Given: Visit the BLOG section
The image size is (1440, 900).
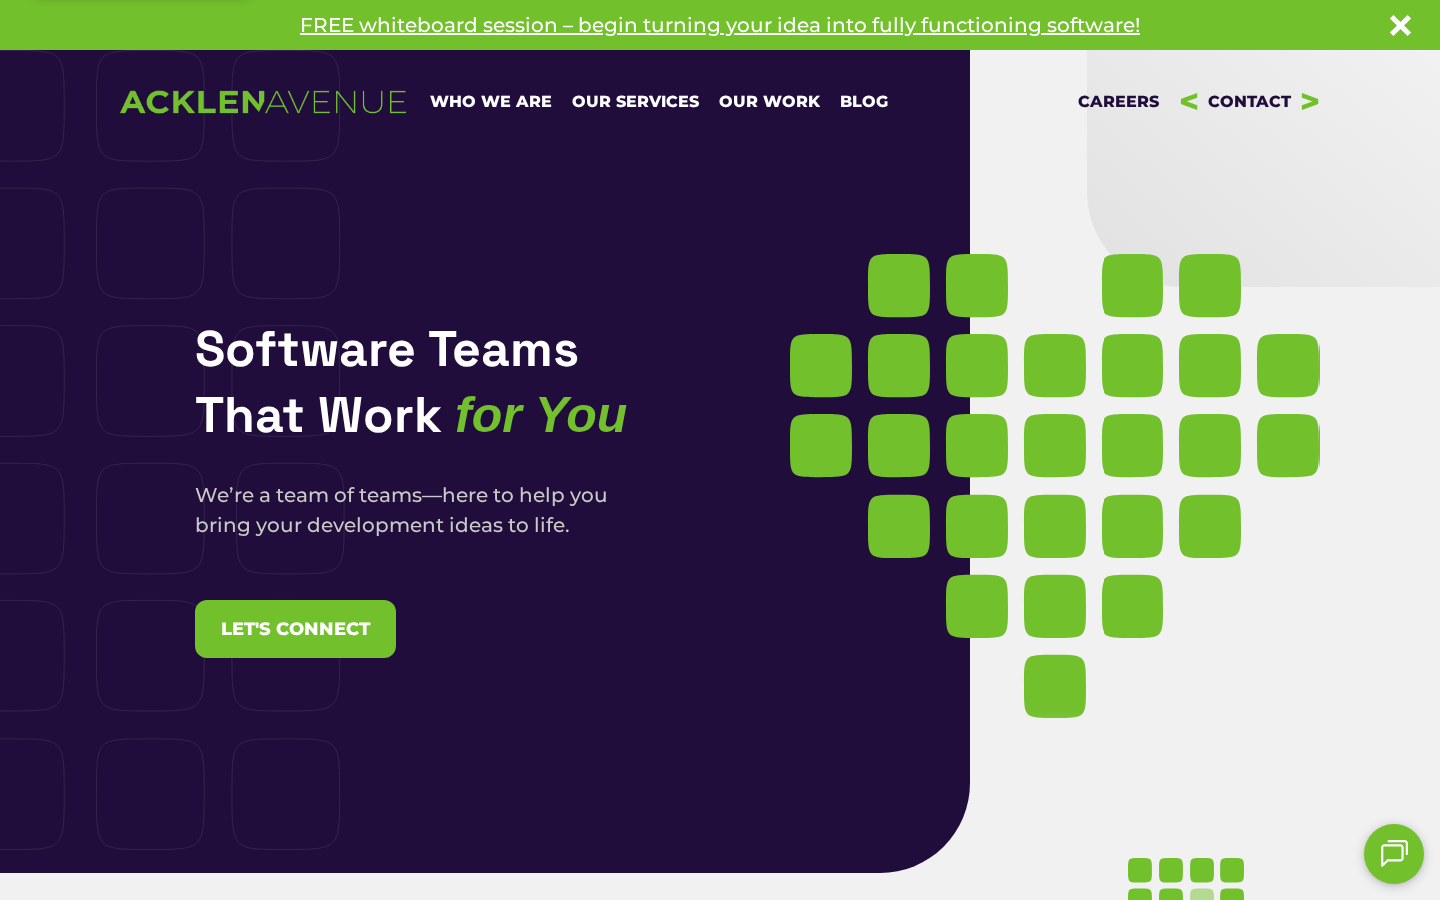Looking at the screenshot, I should pos(864,102).
